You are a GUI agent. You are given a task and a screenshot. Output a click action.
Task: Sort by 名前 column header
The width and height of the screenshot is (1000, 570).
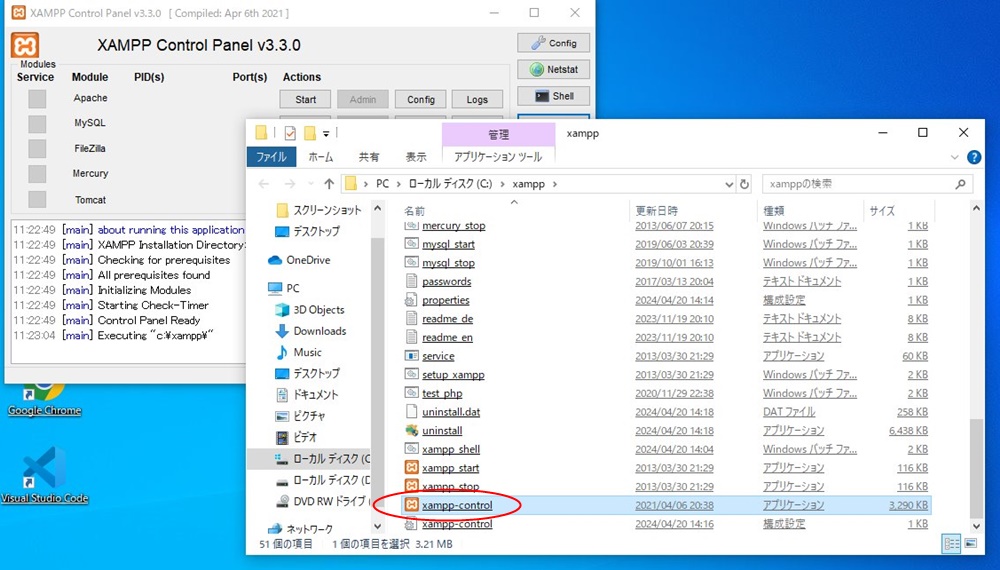[415, 210]
